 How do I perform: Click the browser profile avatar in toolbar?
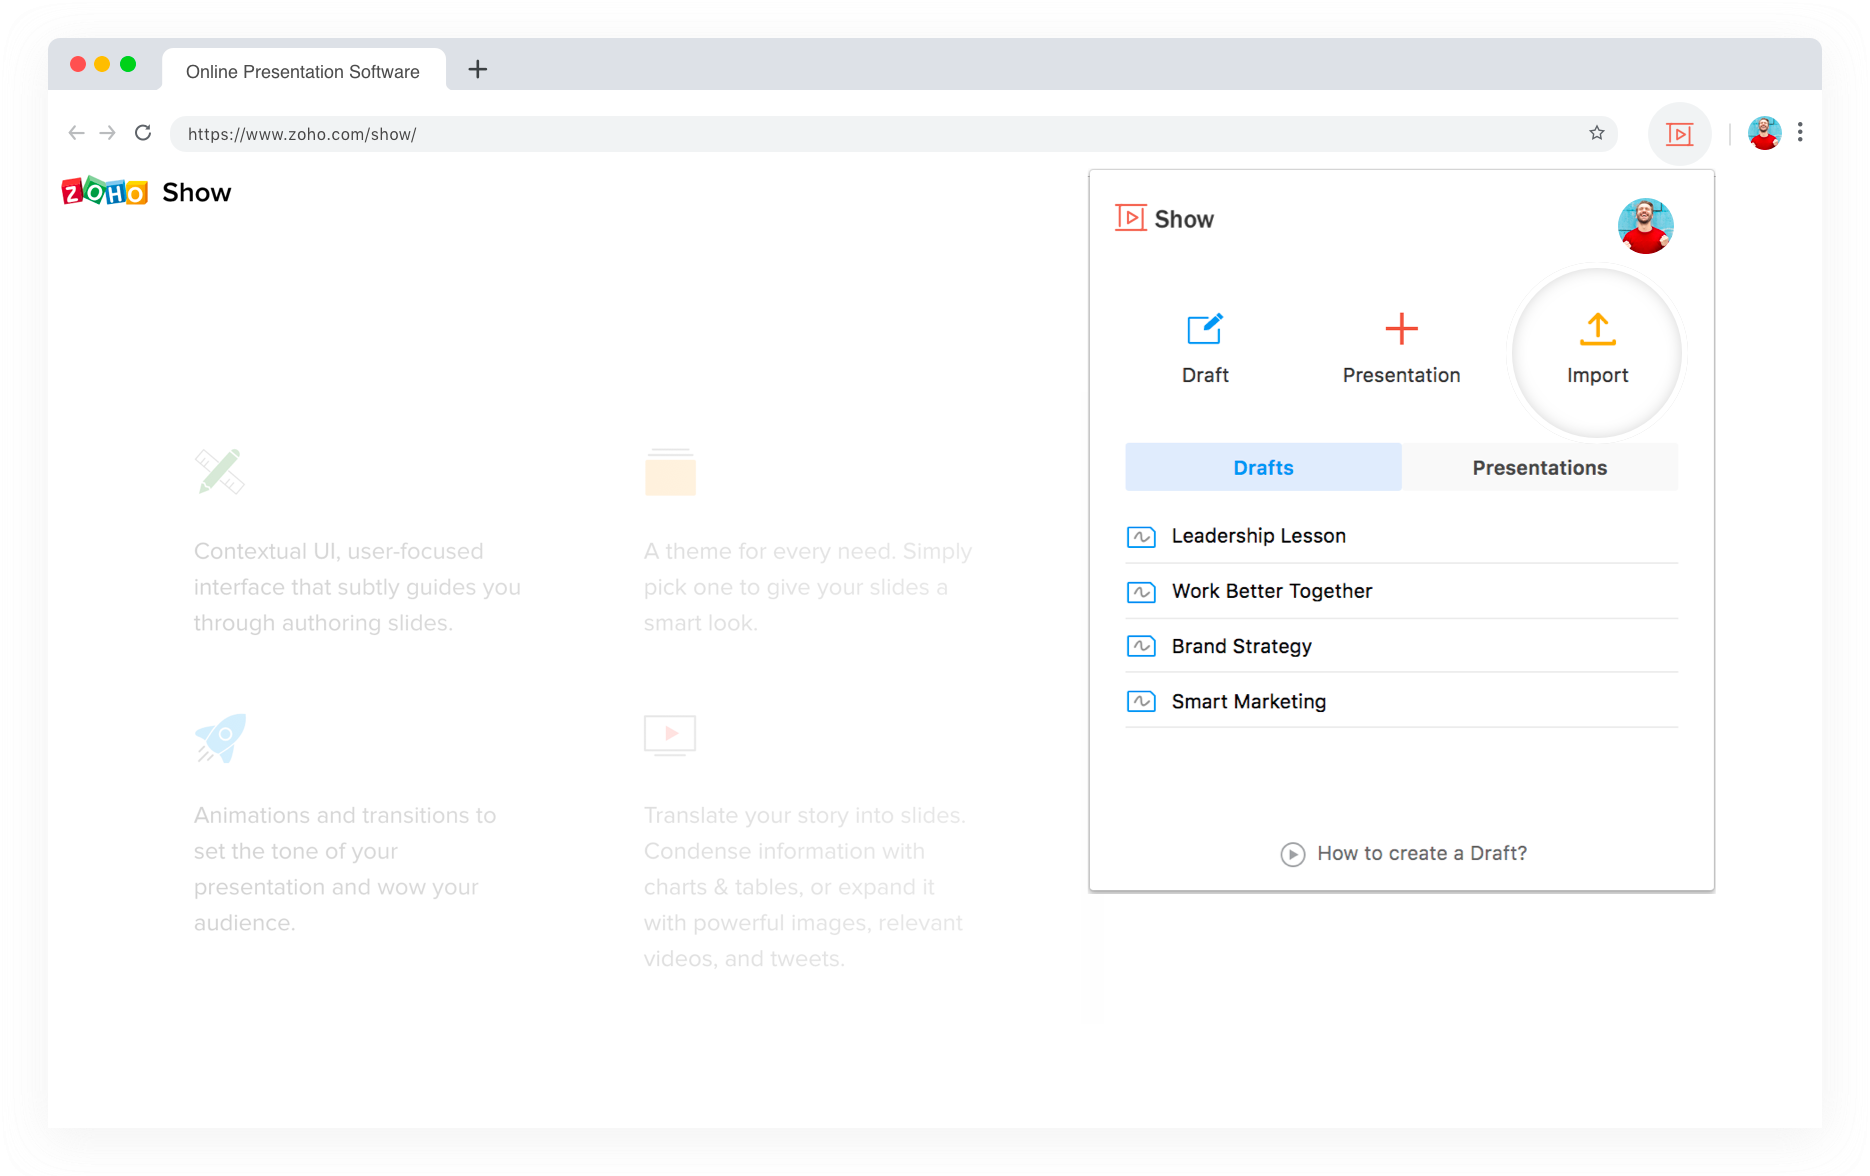click(x=1764, y=133)
